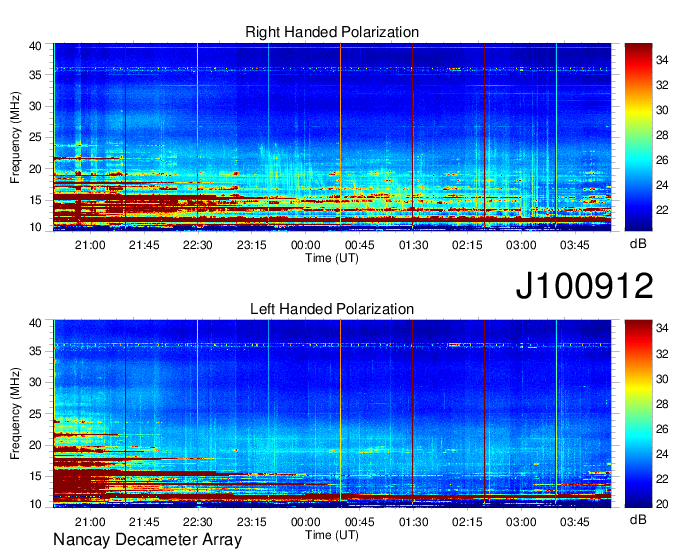Click the 22 value on upper colorbar scale
This screenshot has width=680, height=552.
(x=662, y=210)
